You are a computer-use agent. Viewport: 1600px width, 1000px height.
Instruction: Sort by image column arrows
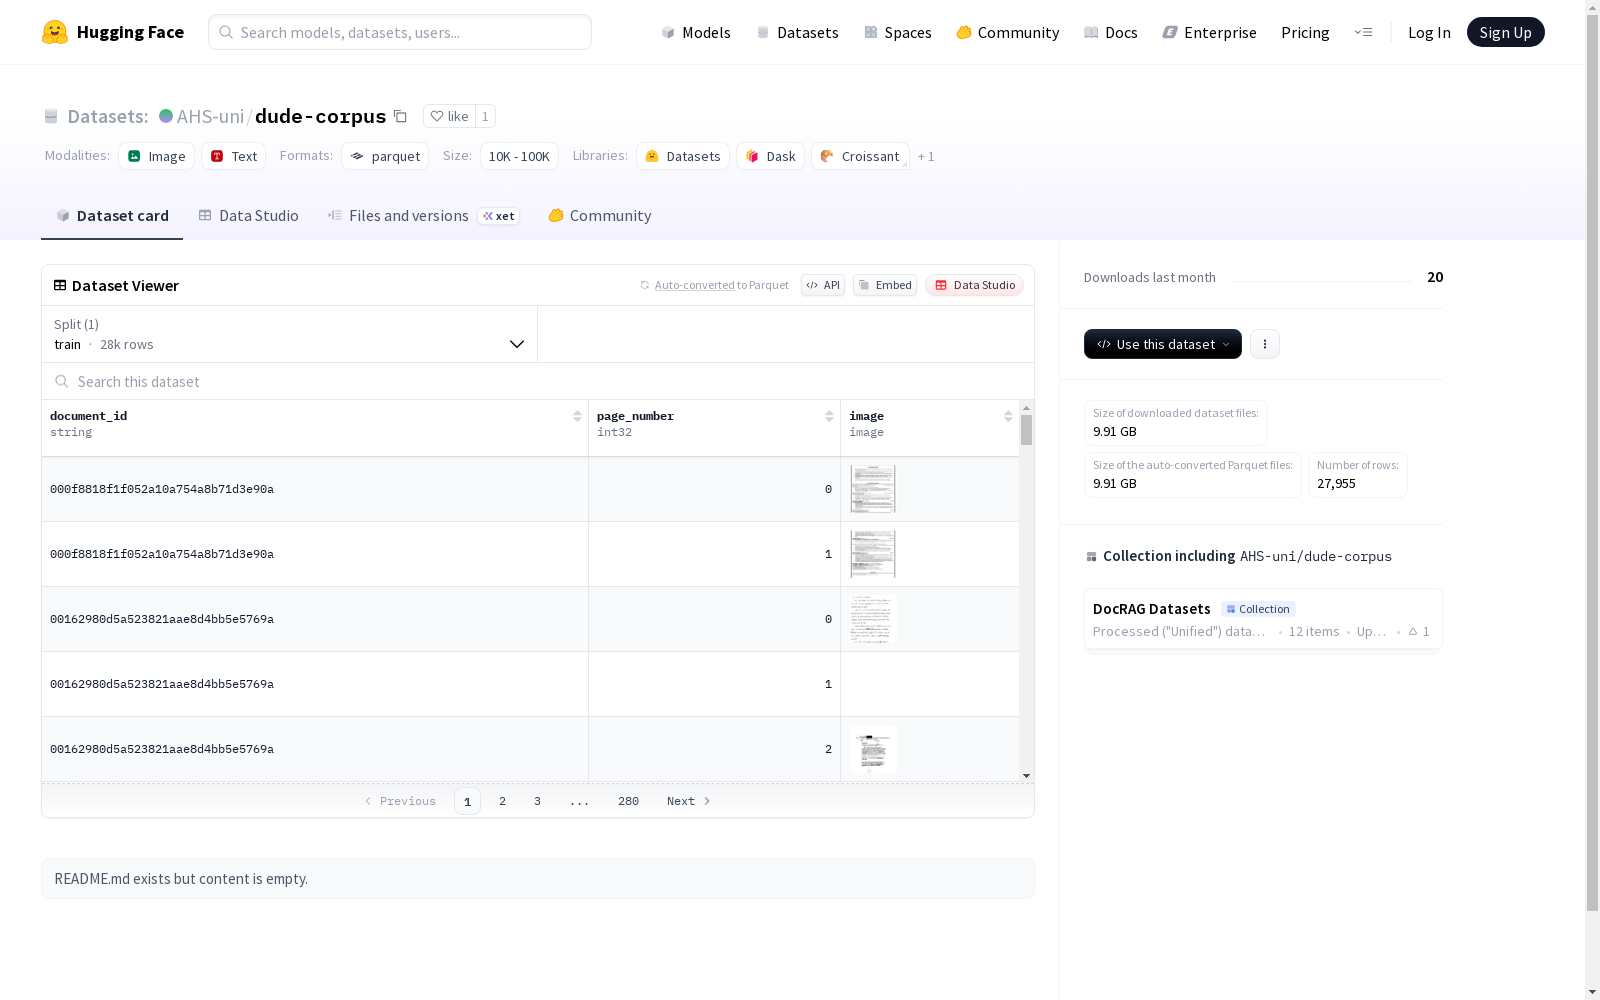tap(1008, 416)
